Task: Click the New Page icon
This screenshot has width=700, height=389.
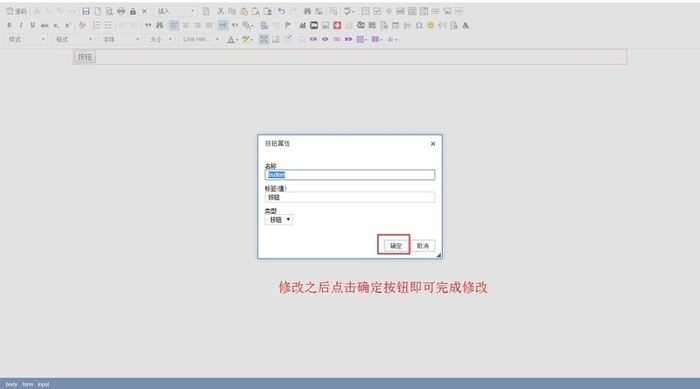Action: 97,11
